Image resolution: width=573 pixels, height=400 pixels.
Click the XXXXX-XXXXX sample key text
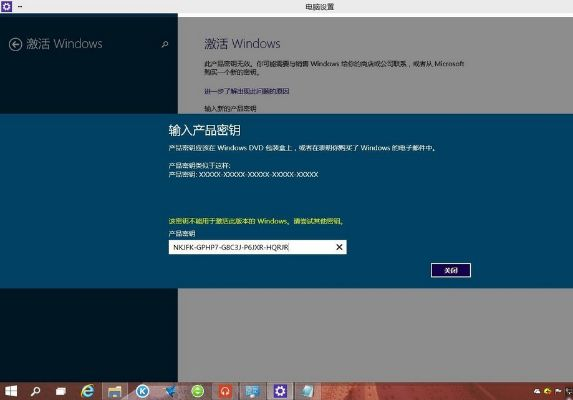[258, 175]
